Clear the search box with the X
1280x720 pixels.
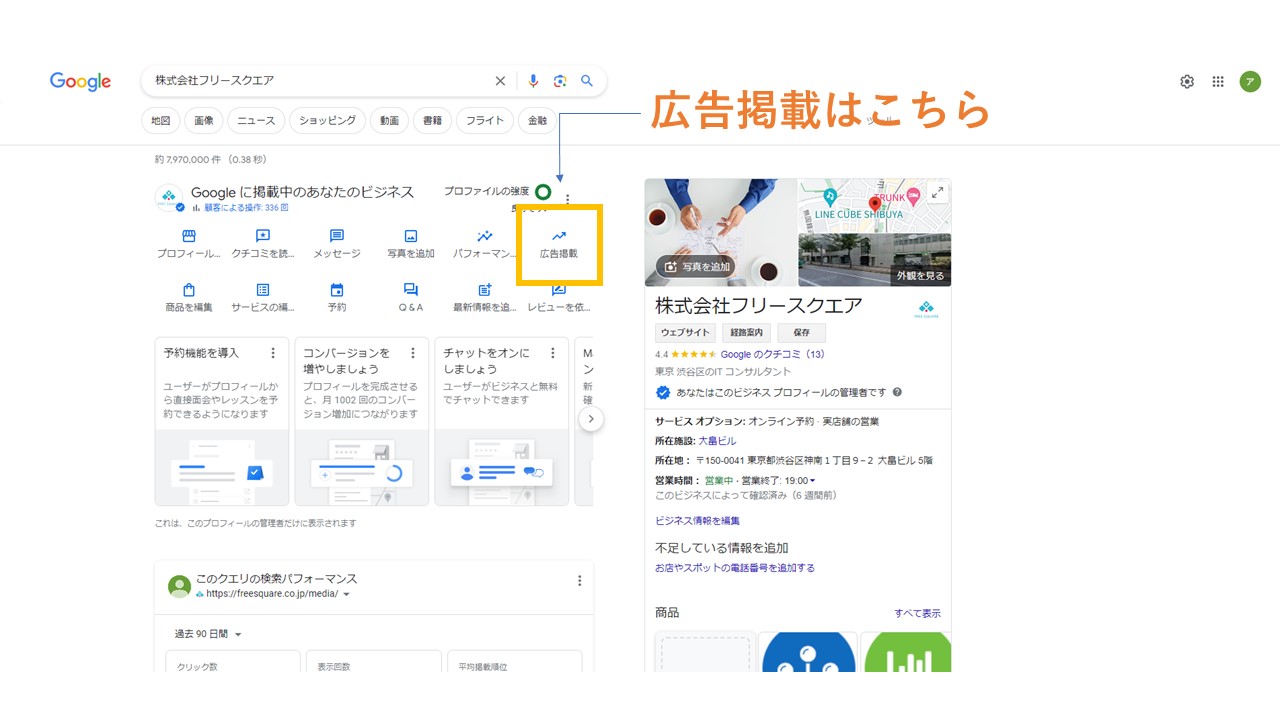(500, 81)
